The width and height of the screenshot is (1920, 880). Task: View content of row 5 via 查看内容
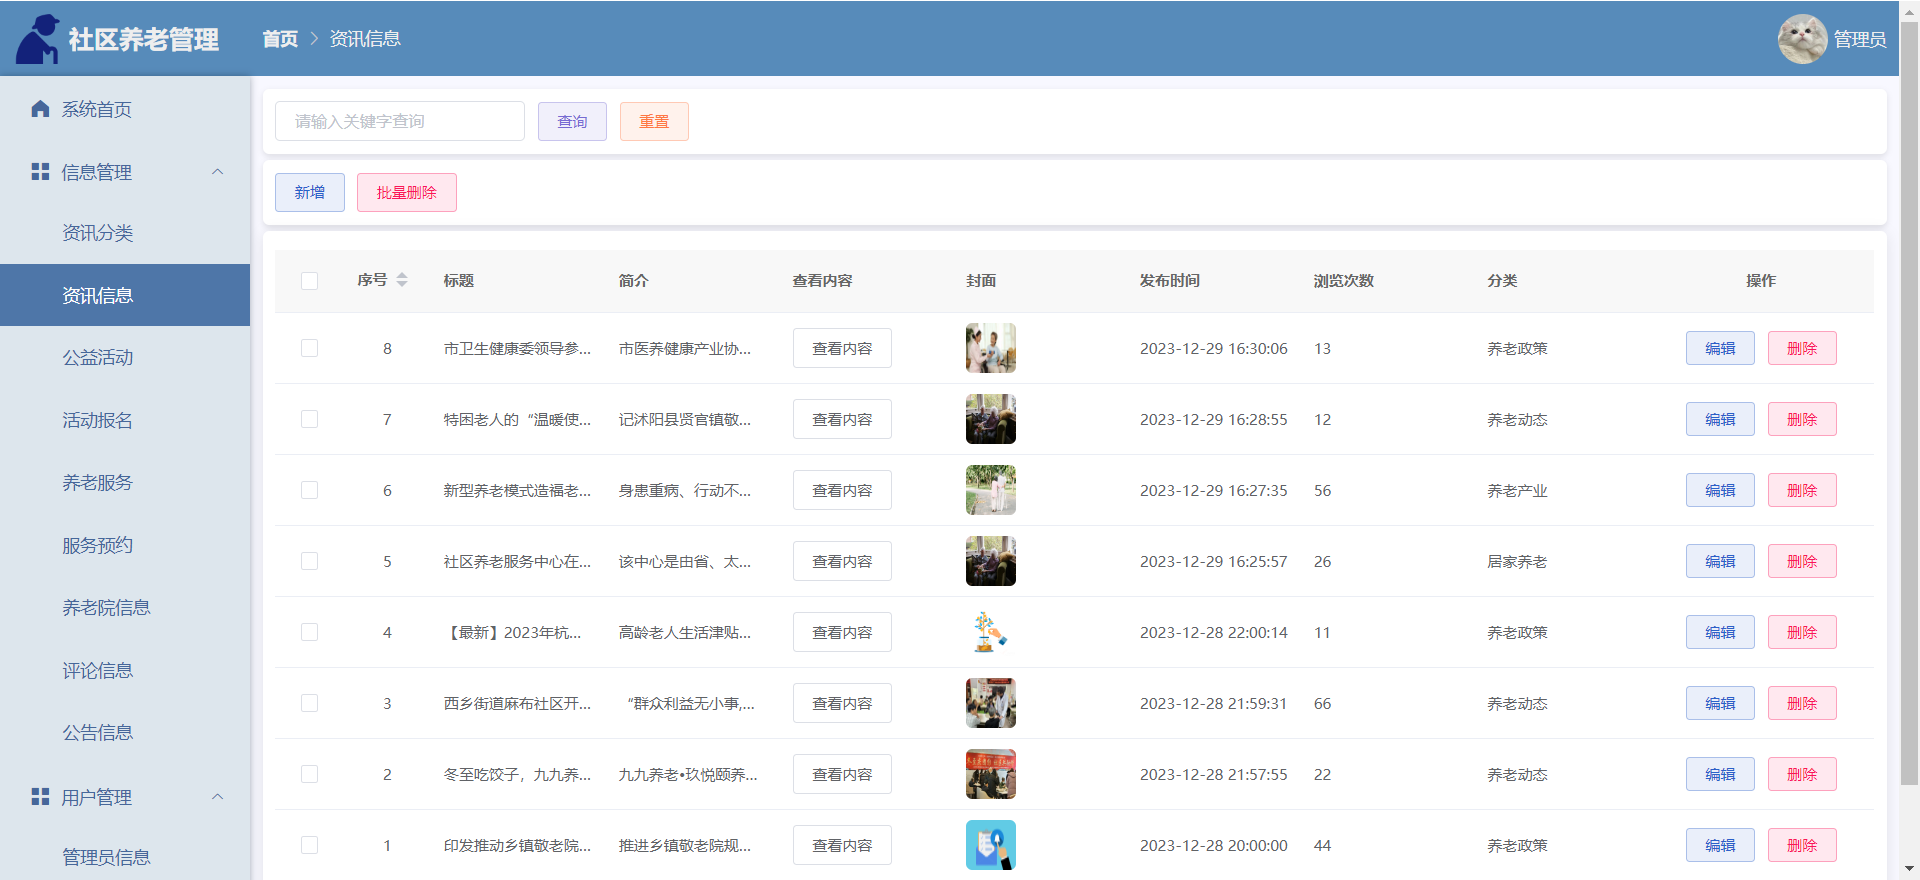click(842, 561)
